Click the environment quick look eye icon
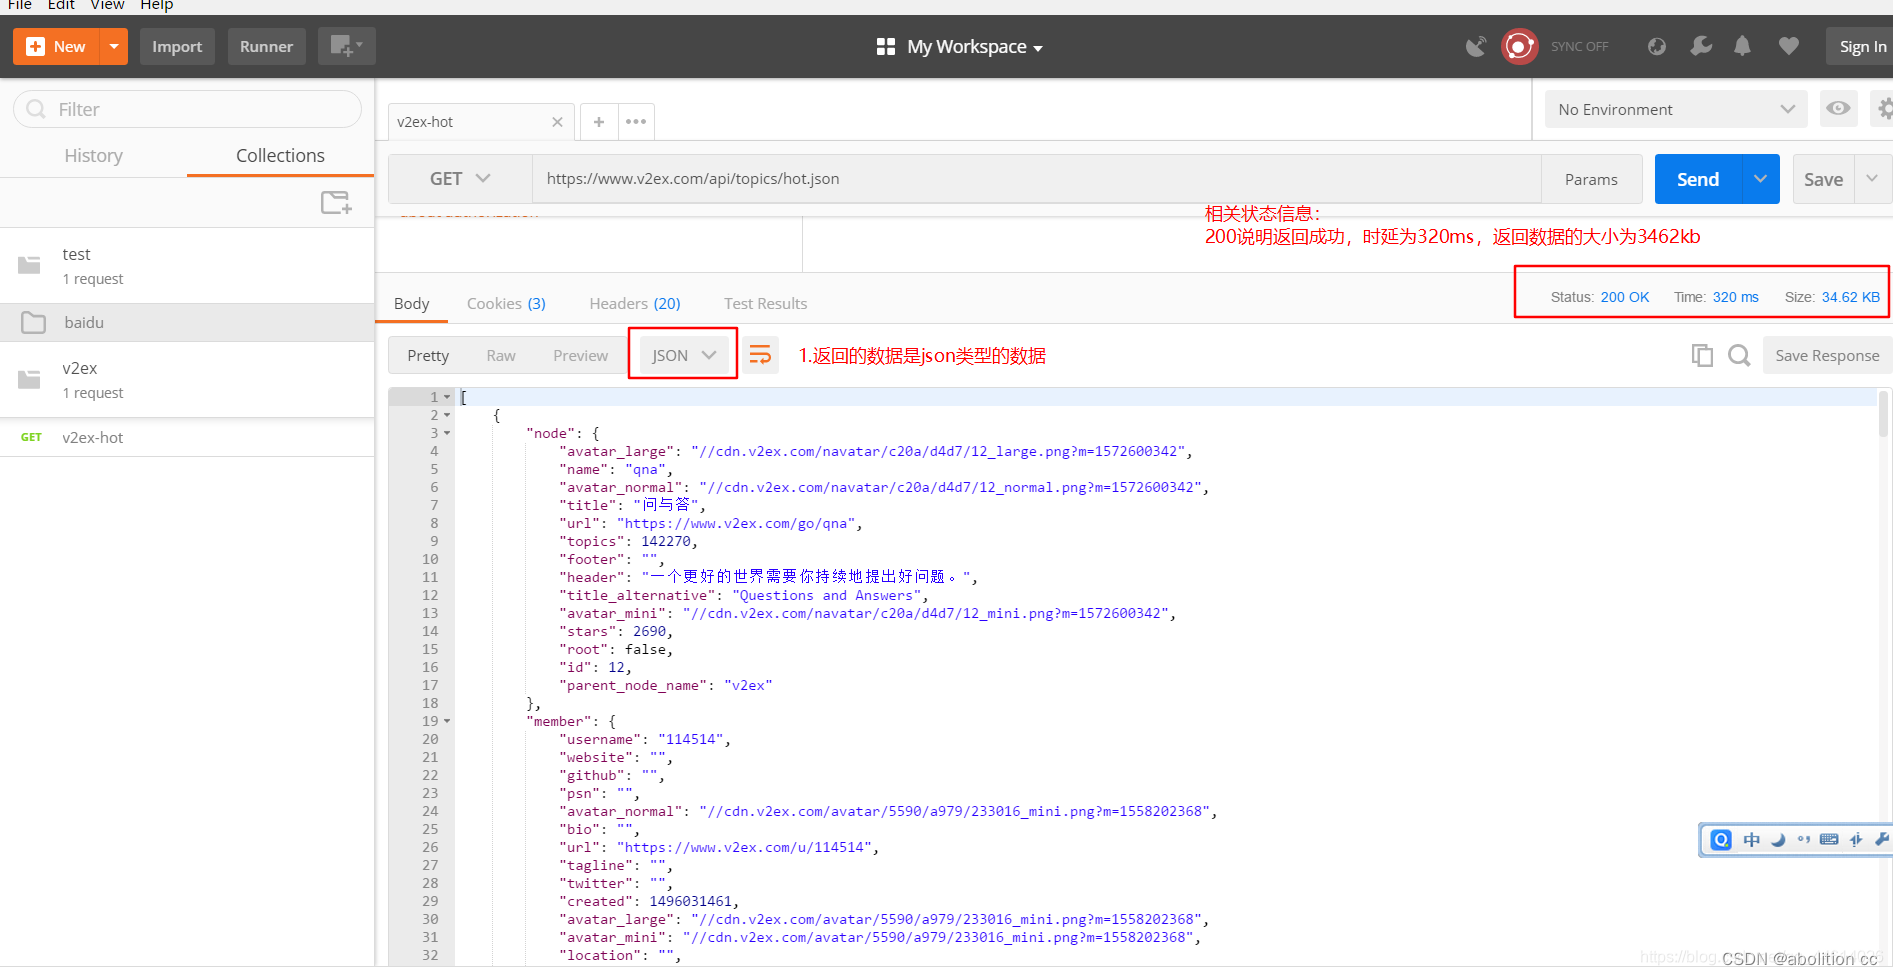The image size is (1893, 975). tap(1838, 108)
